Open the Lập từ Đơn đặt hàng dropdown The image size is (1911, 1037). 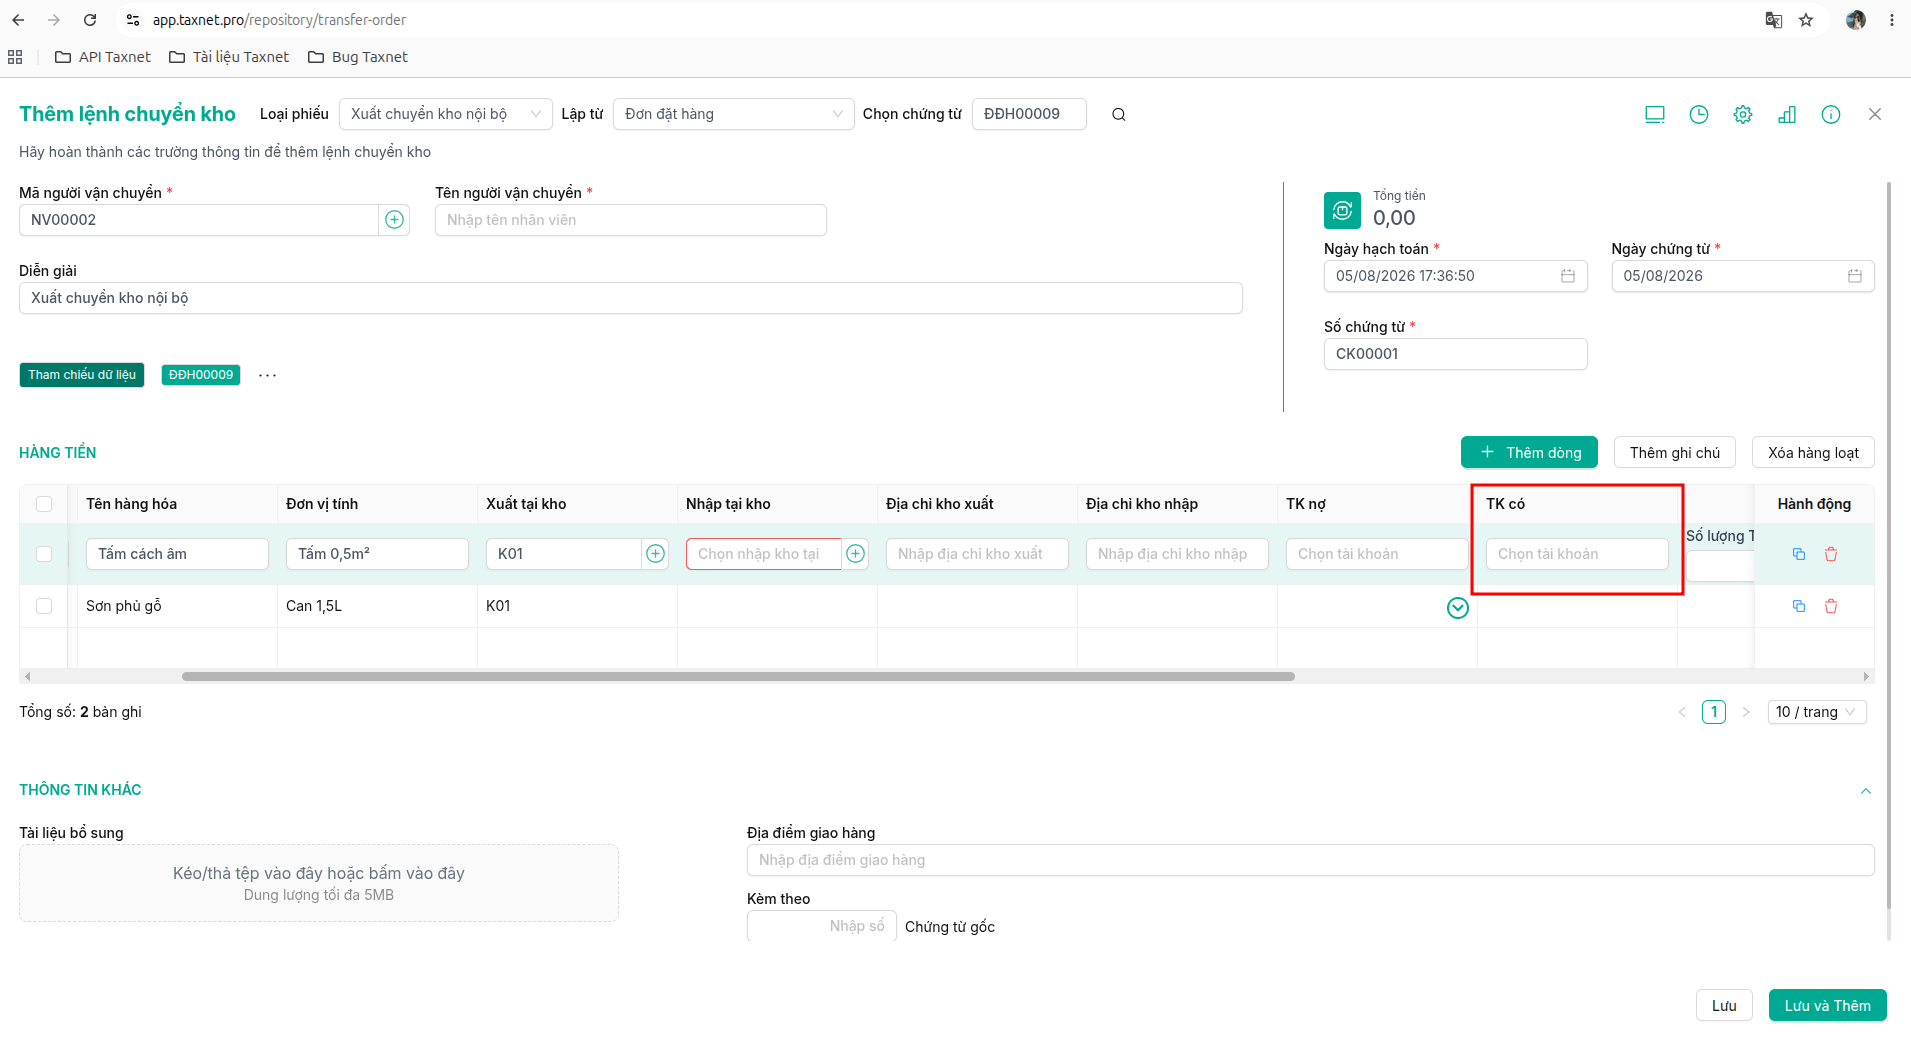point(734,114)
